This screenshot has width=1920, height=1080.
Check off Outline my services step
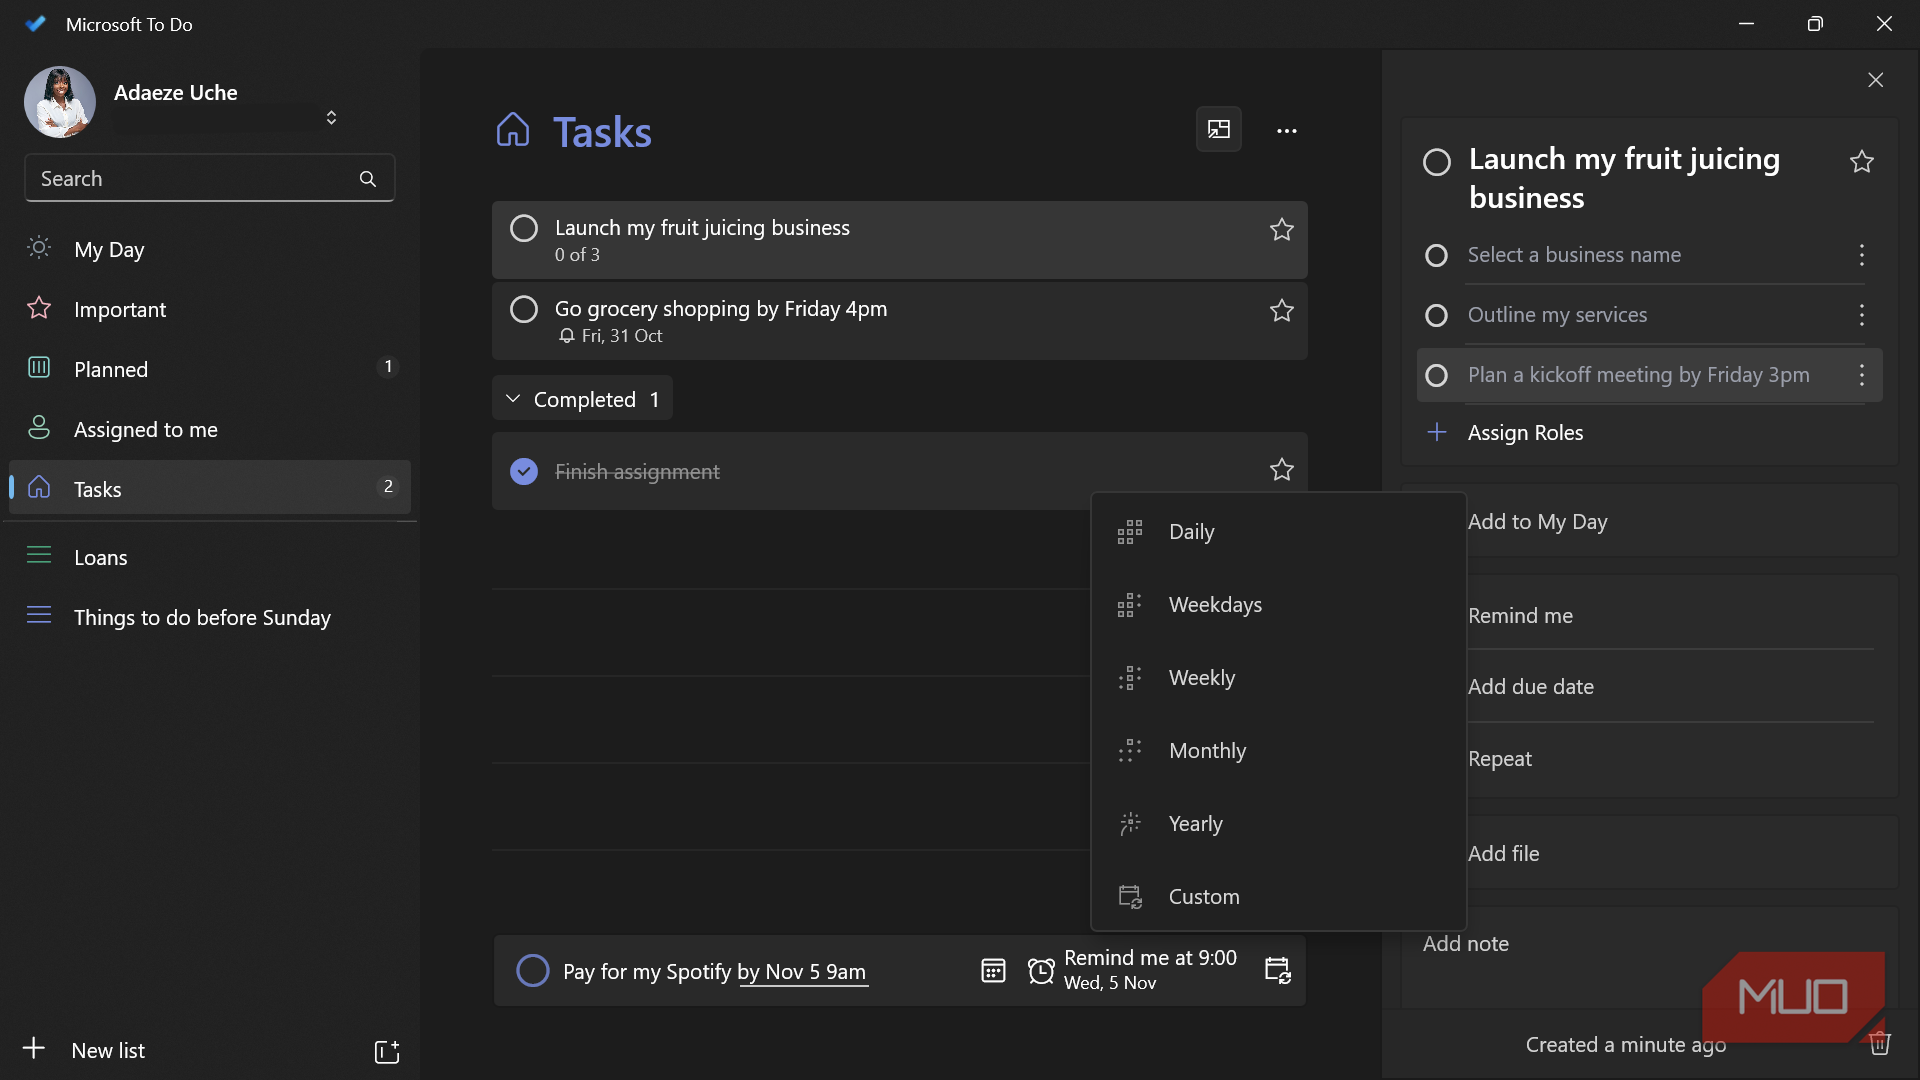pyautogui.click(x=1436, y=316)
